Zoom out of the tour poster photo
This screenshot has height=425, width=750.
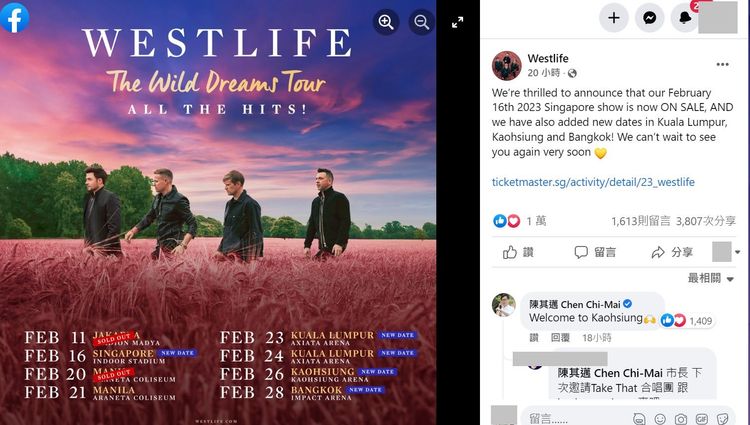(421, 22)
